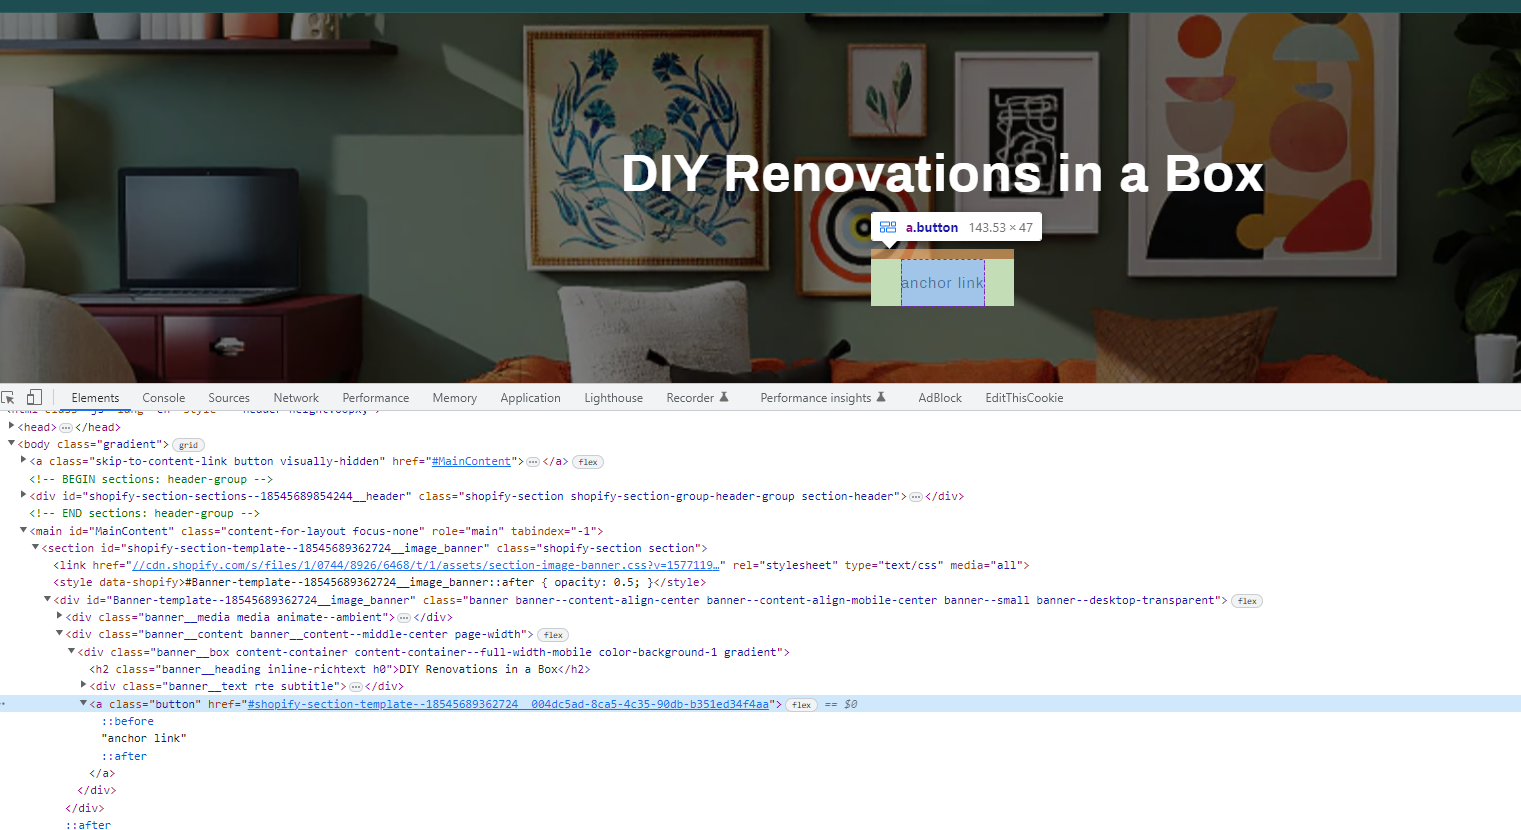This screenshot has height=830, width=1521.
Task: Expand ellipsis in banner__text div
Action: (x=355, y=687)
